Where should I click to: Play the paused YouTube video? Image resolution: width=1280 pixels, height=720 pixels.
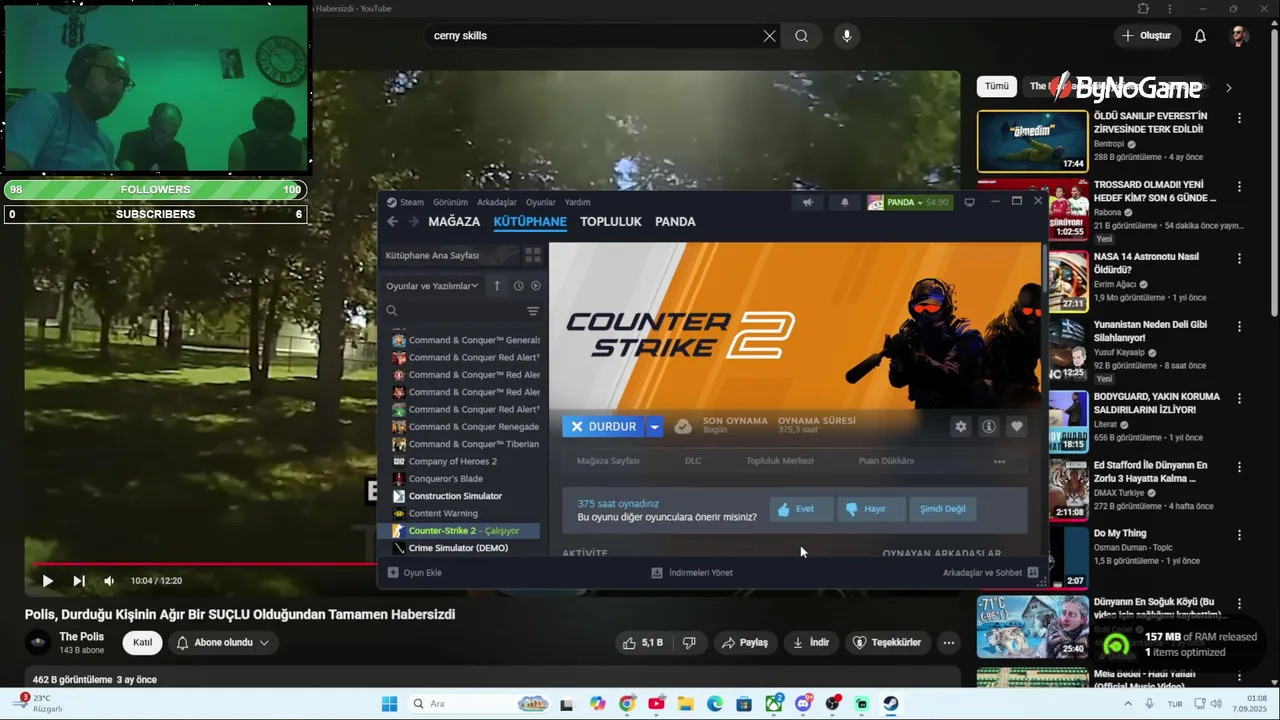tap(47, 581)
